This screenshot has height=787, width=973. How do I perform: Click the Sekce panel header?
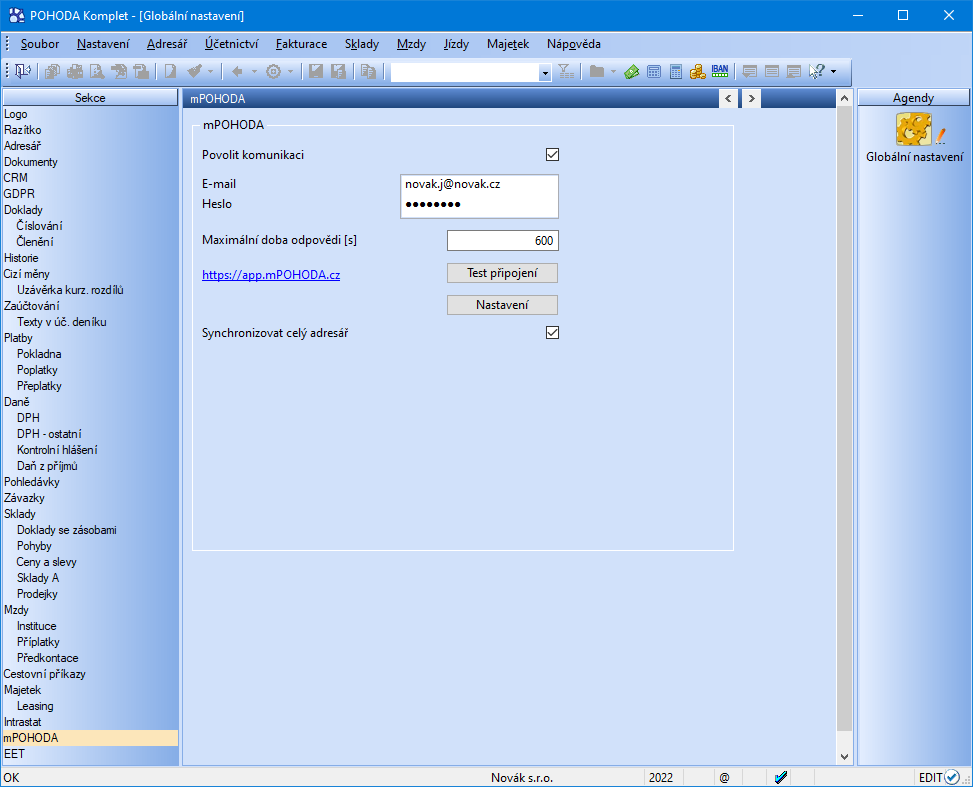tap(91, 97)
